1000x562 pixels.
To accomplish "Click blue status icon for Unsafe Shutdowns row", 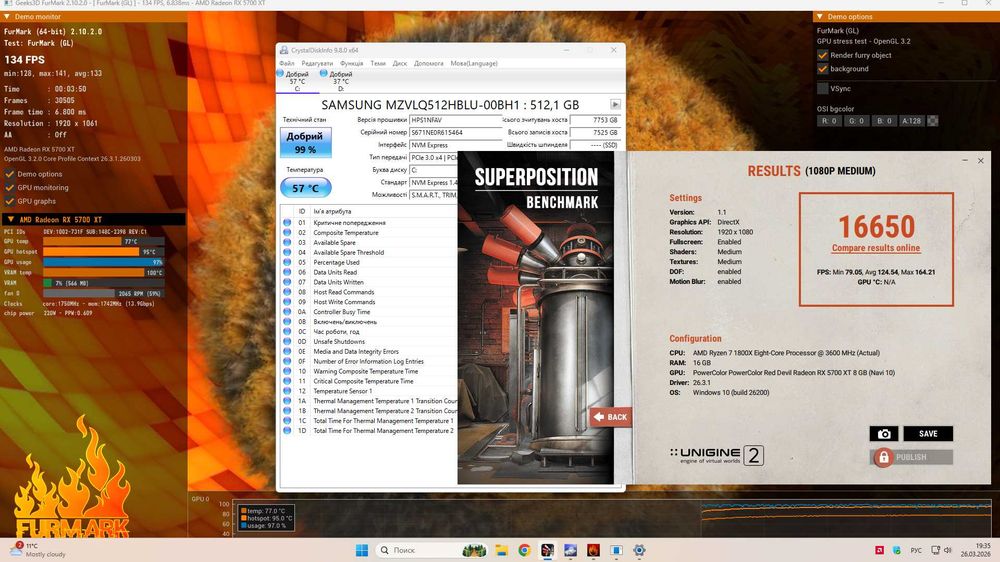I will (x=287, y=341).
